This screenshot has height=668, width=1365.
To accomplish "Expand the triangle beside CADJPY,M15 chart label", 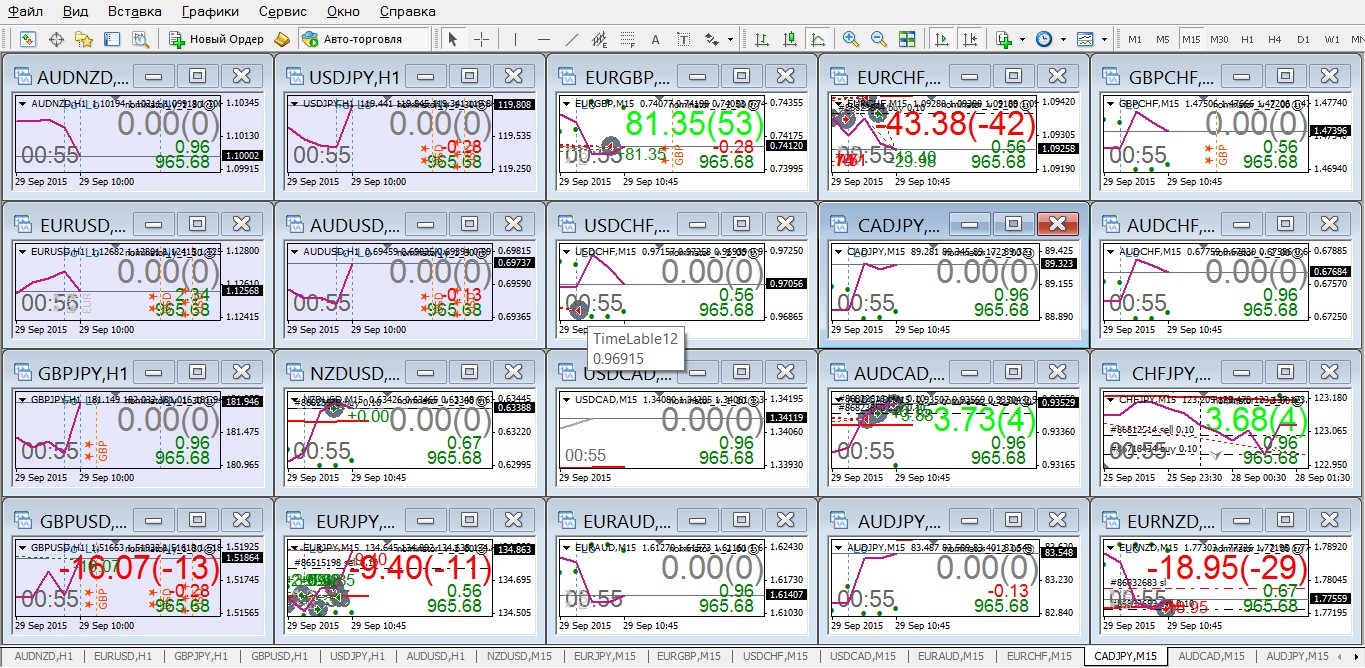I will (838, 251).
